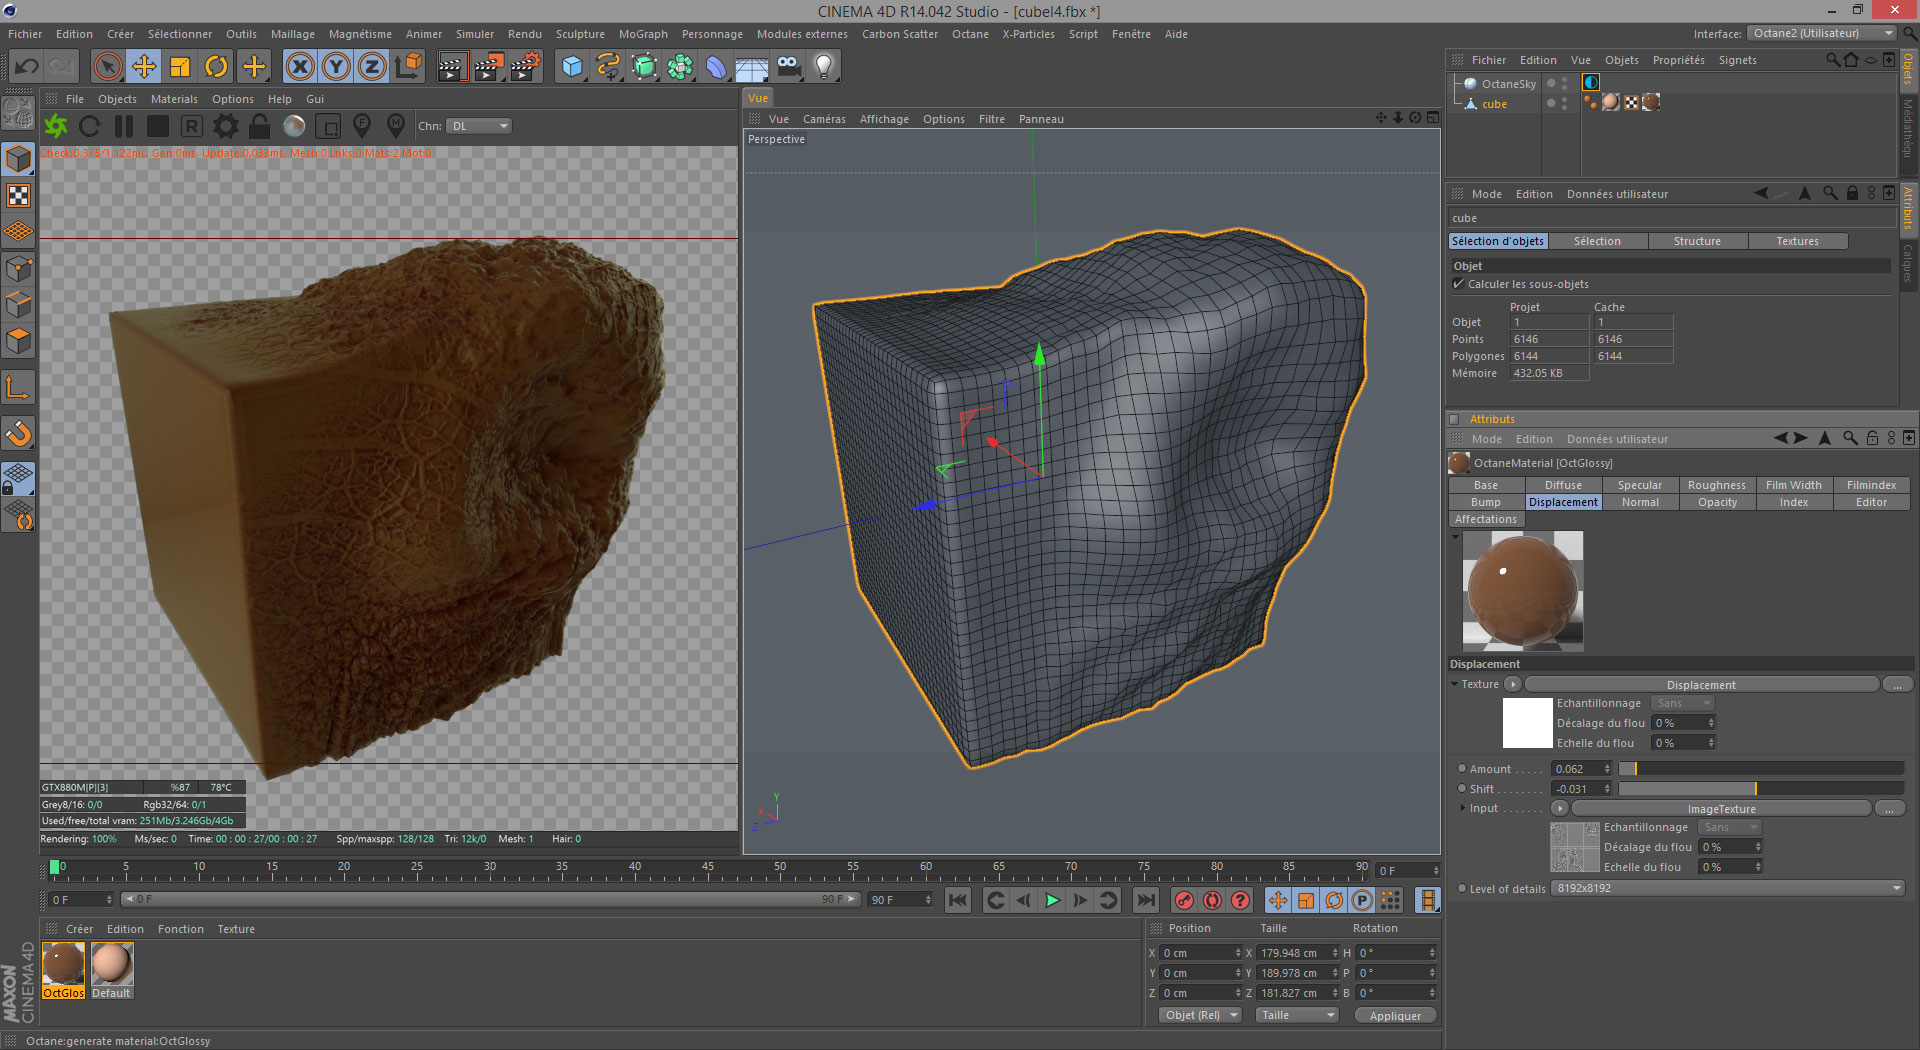The height and width of the screenshot is (1050, 1920).
Task: Toggle the Z axis lock
Action: [371, 67]
